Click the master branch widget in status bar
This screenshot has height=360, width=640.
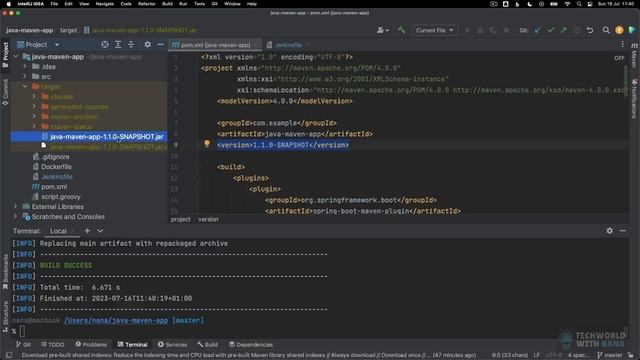coord(610,355)
